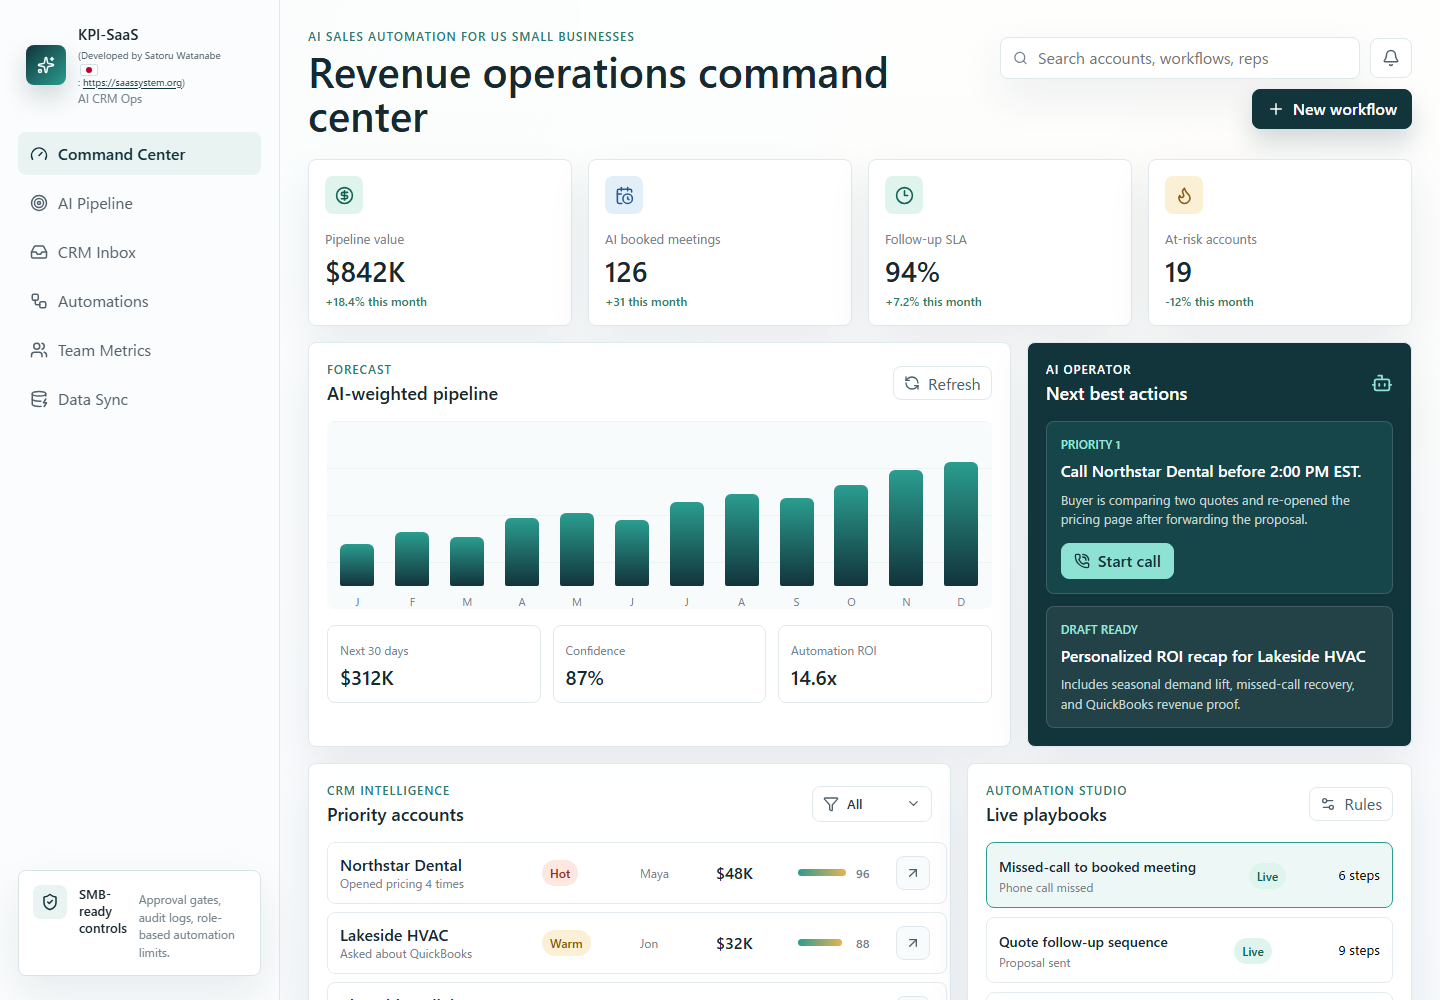
Task: Click the November bar in pipeline chart
Action: point(906,528)
